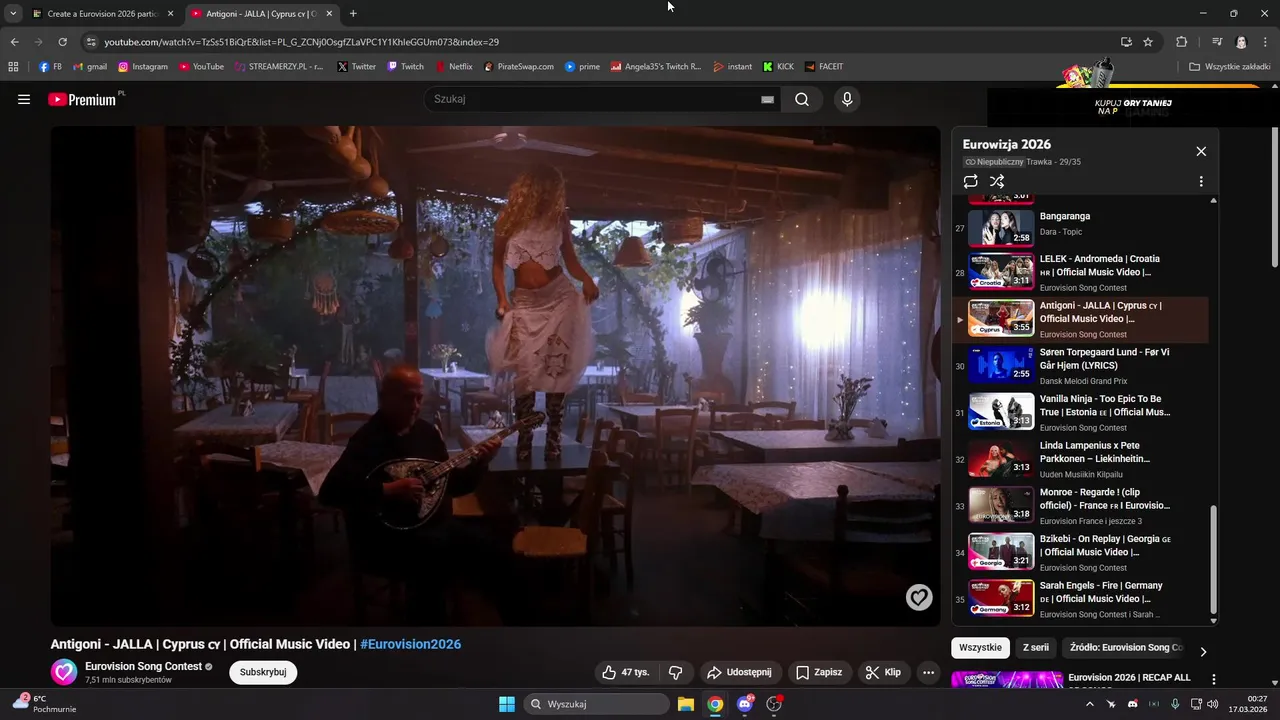Open the tab search dropdown arrow

click(12, 14)
